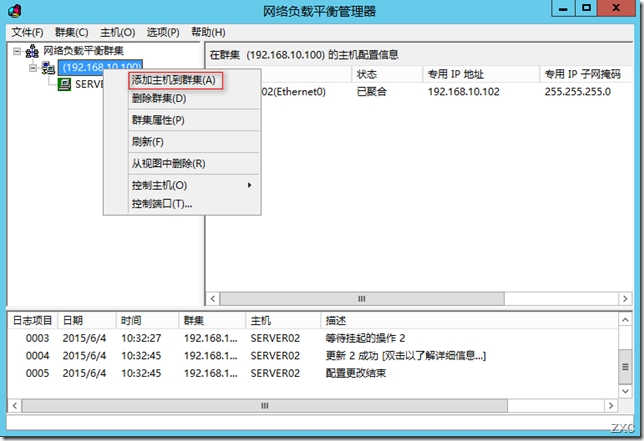
Task: Minimize the 网络负载平衡管理器 window
Action: pyautogui.click(x=563, y=8)
